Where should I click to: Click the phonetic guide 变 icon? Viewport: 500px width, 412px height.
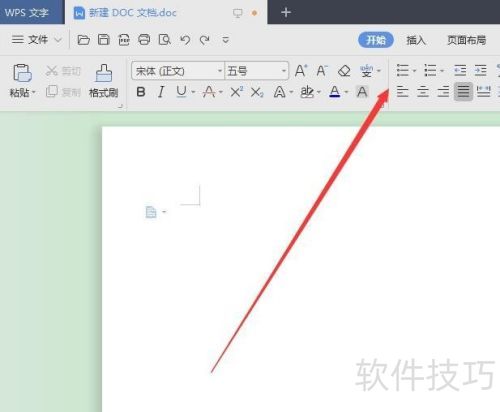coord(366,71)
